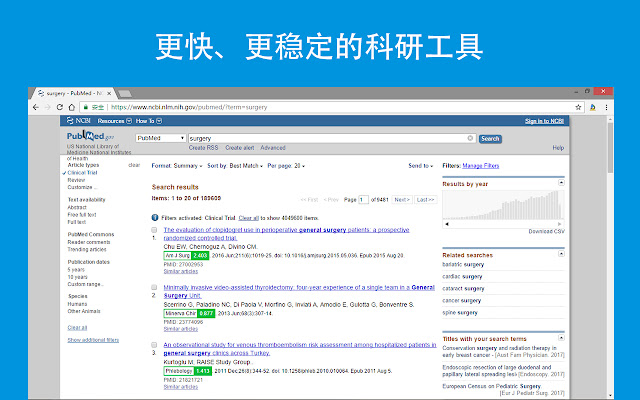Open a new browser tab
Viewport: 640px width, 400px height.
(x=124, y=94)
